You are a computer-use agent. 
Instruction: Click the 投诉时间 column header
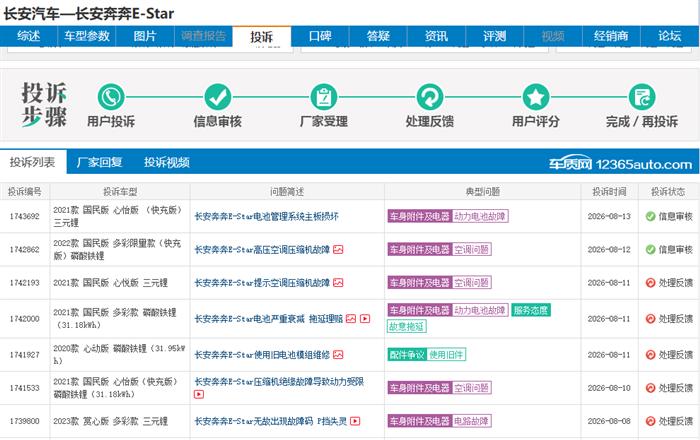tap(609, 191)
